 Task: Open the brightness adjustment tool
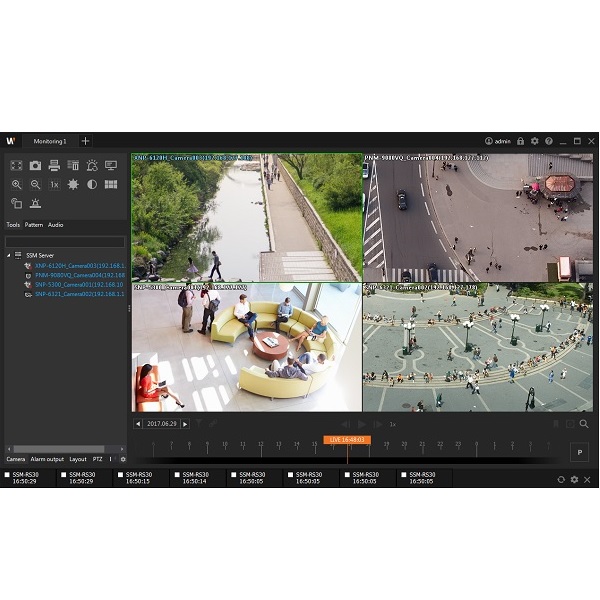(x=73, y=184)
